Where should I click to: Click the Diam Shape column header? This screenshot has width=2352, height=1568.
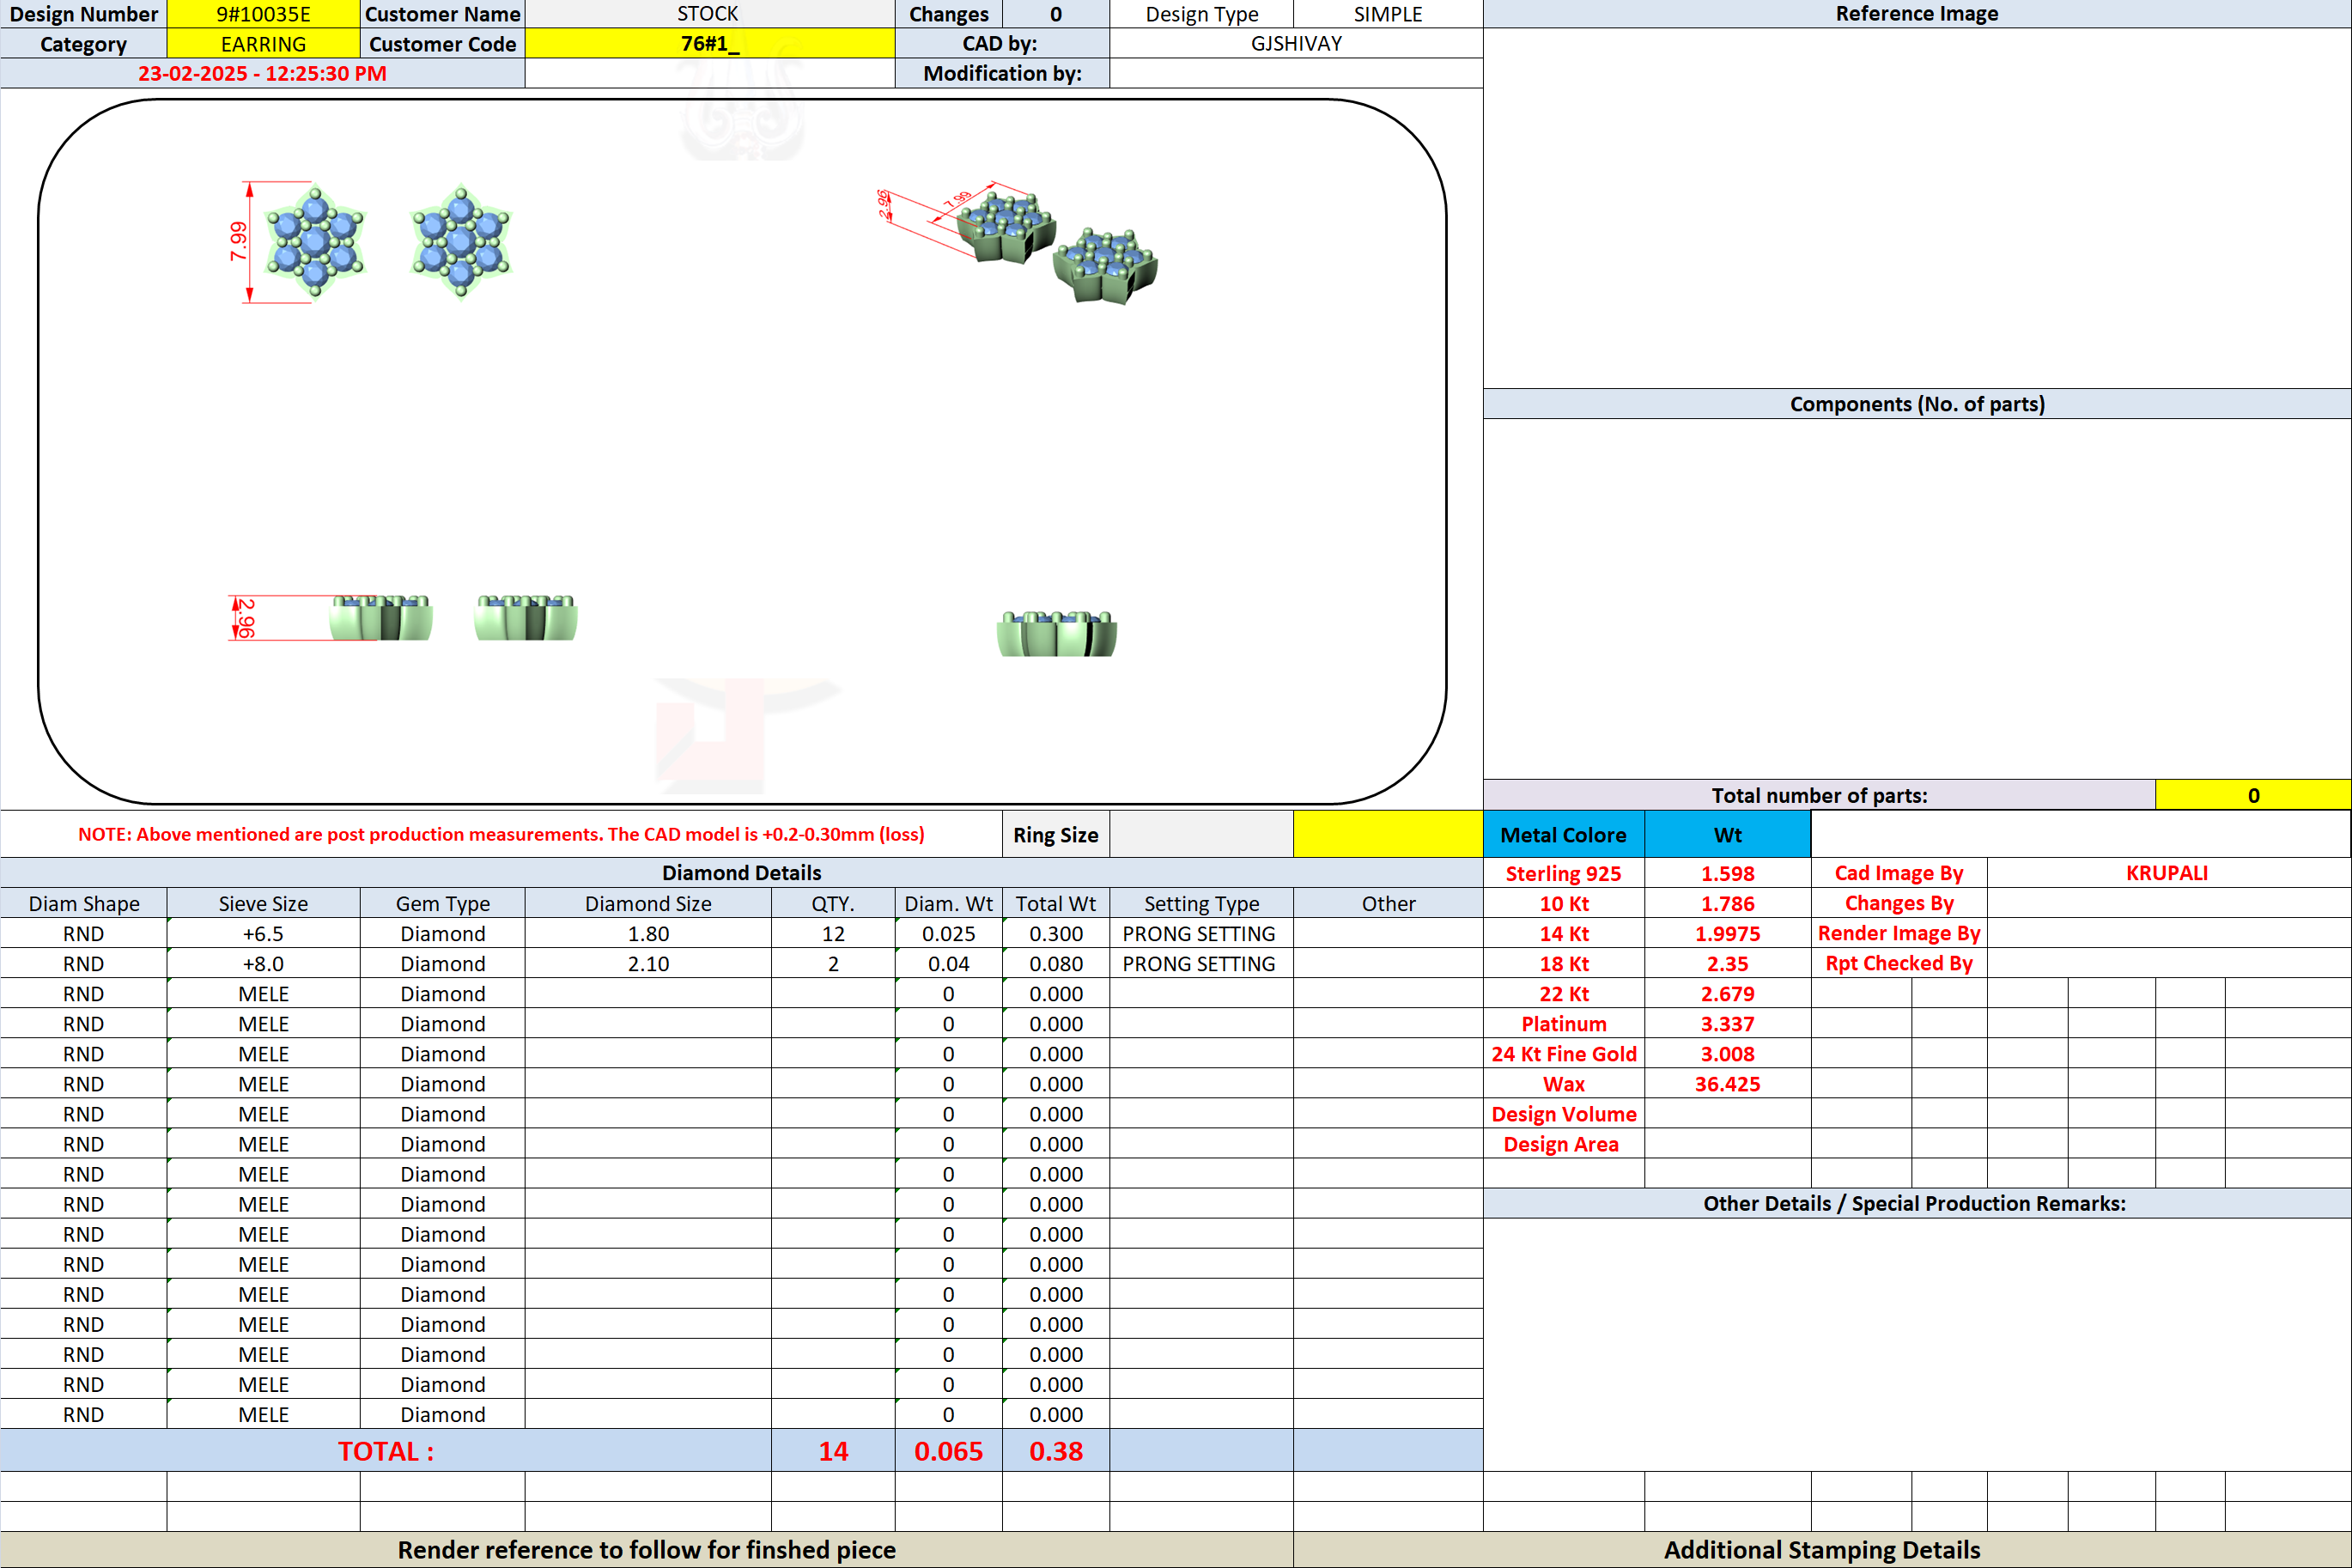[x=84, y=904]
